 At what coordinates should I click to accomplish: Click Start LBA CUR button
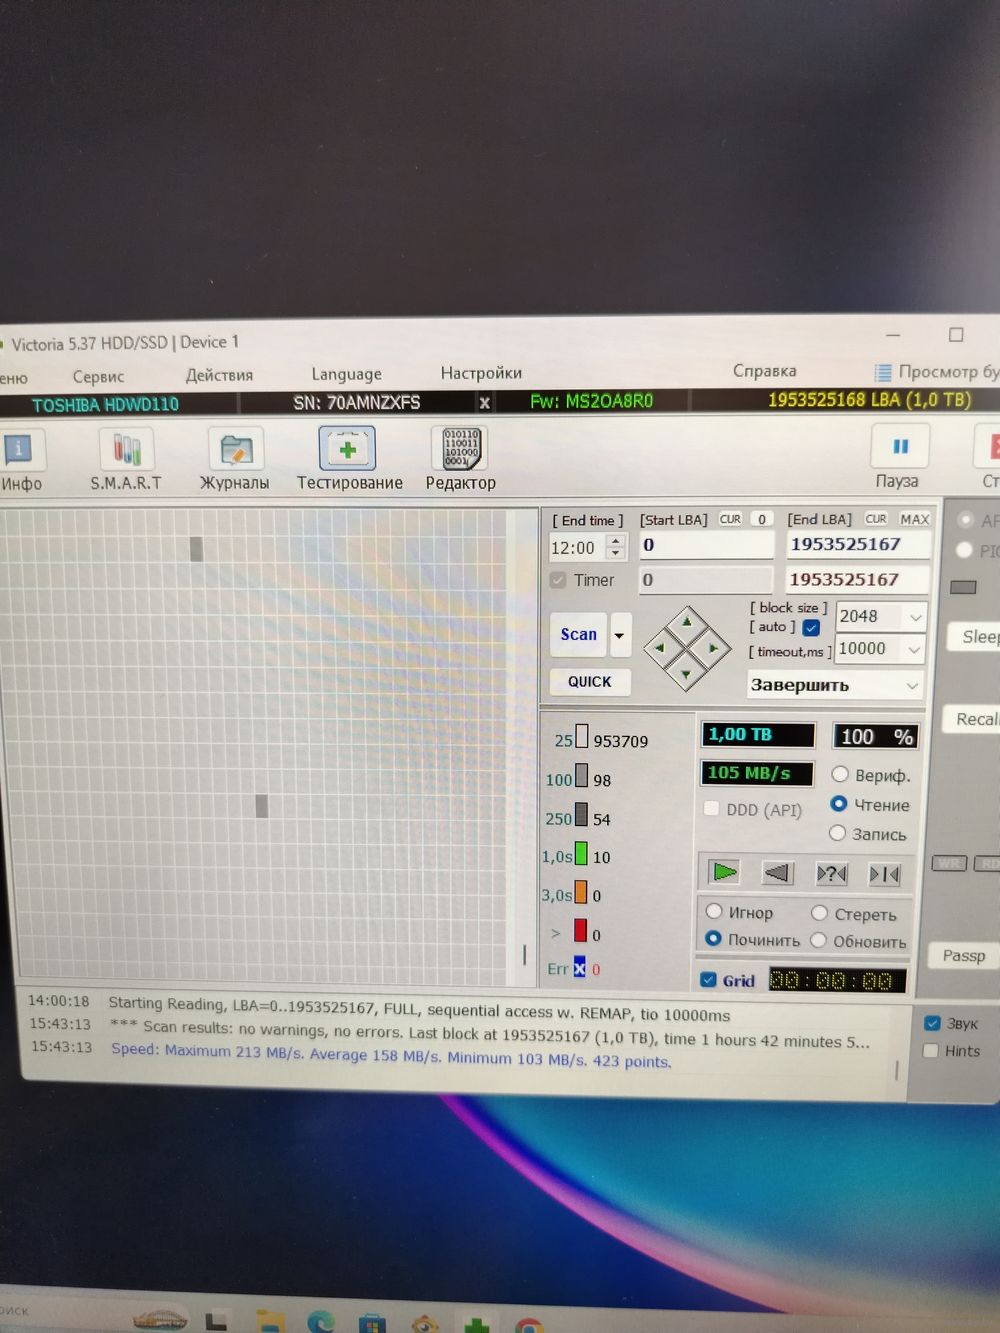[x=731, y=519]
